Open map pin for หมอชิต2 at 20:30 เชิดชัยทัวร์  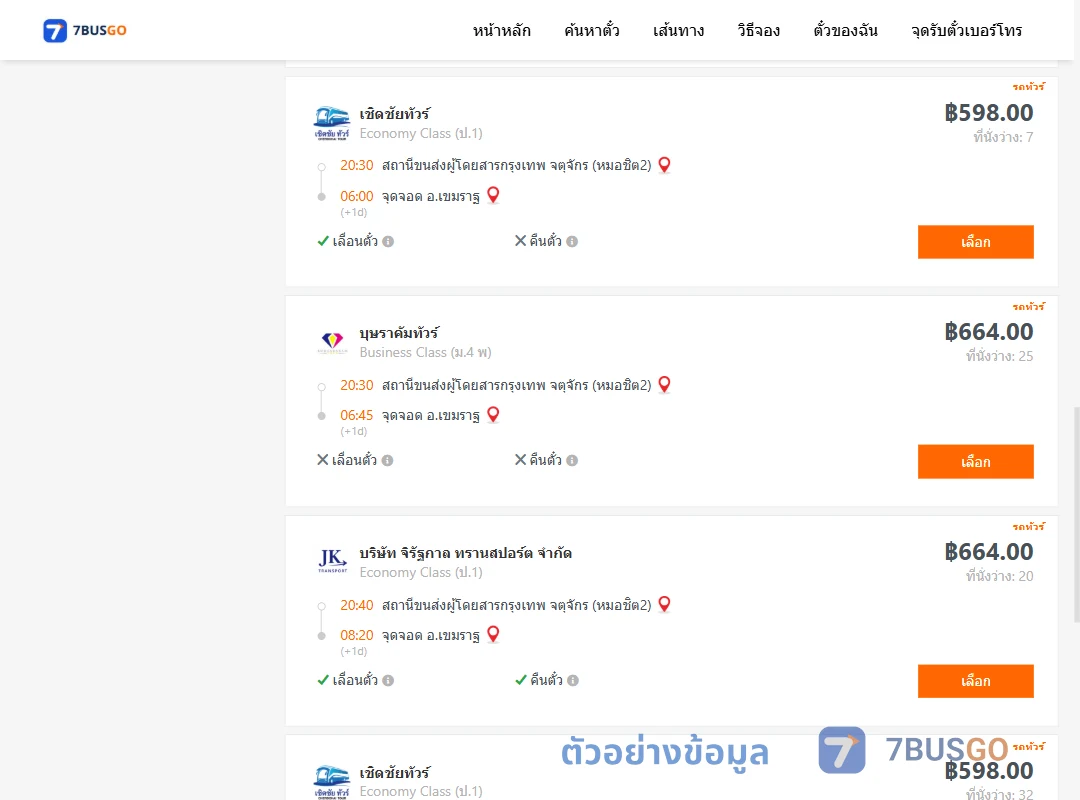tap(664, 165)
